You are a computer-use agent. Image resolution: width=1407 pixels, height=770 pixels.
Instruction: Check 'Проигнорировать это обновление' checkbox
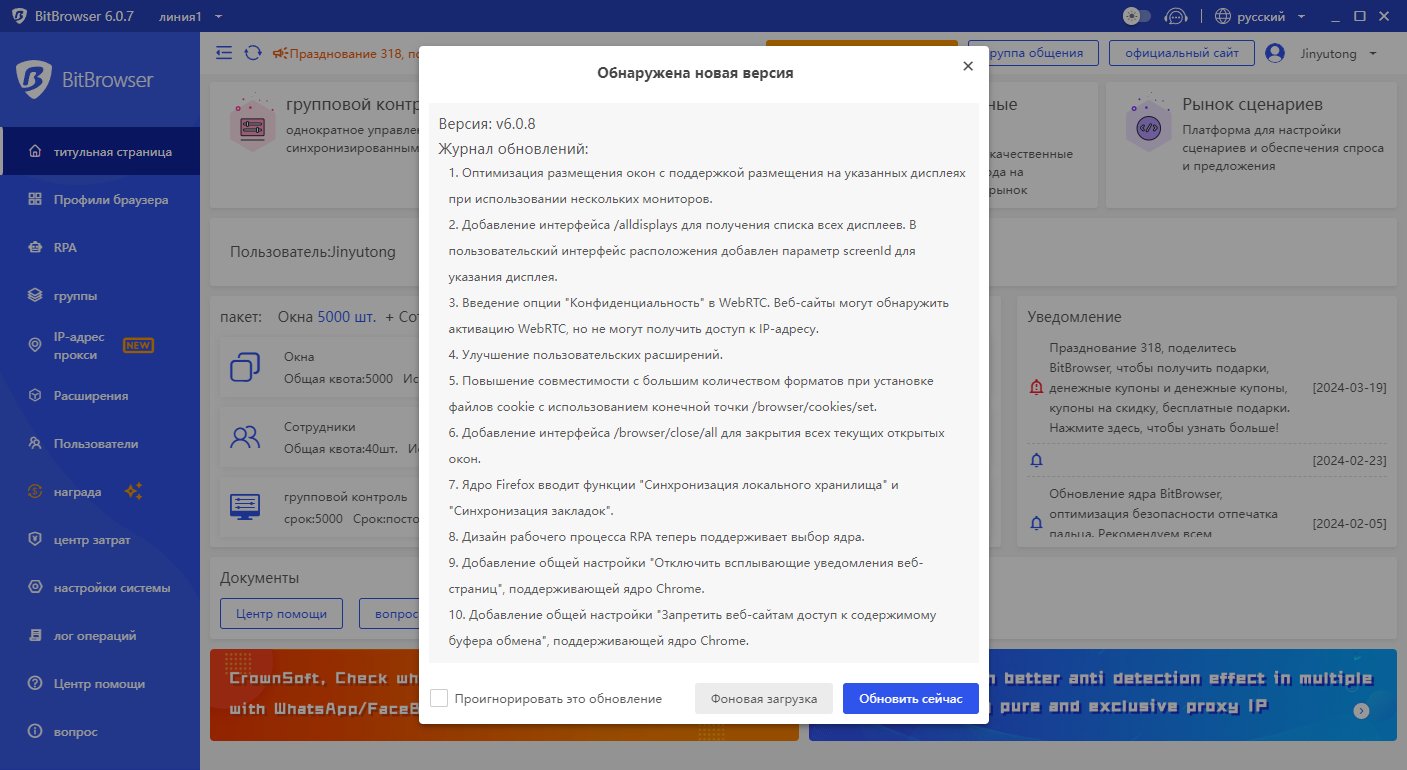pyautogui.click(x=439, y=698)
